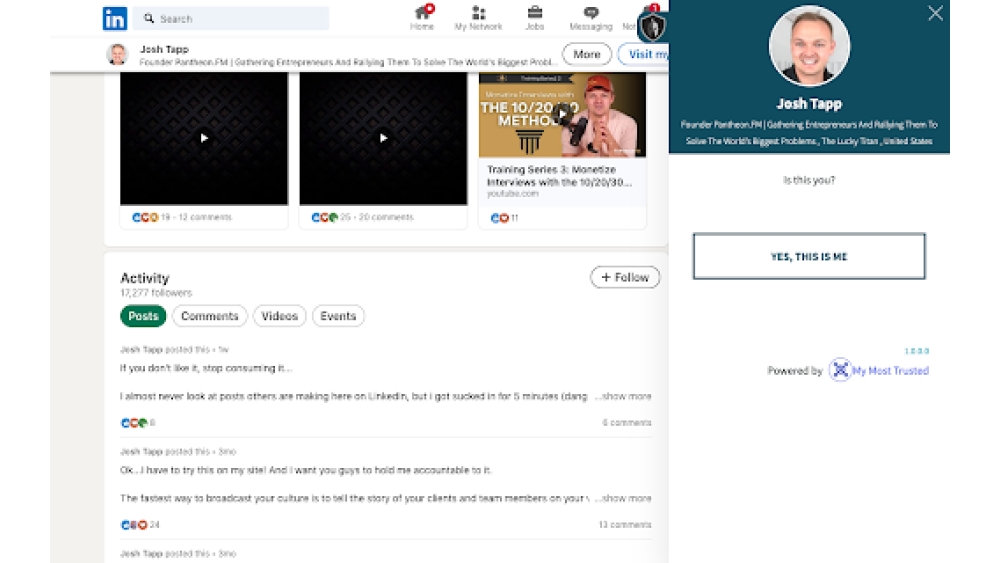Focus the LinkedIn Search field
The height and width of the screenshot is (563, 1000).
click(x=232, y=18)
